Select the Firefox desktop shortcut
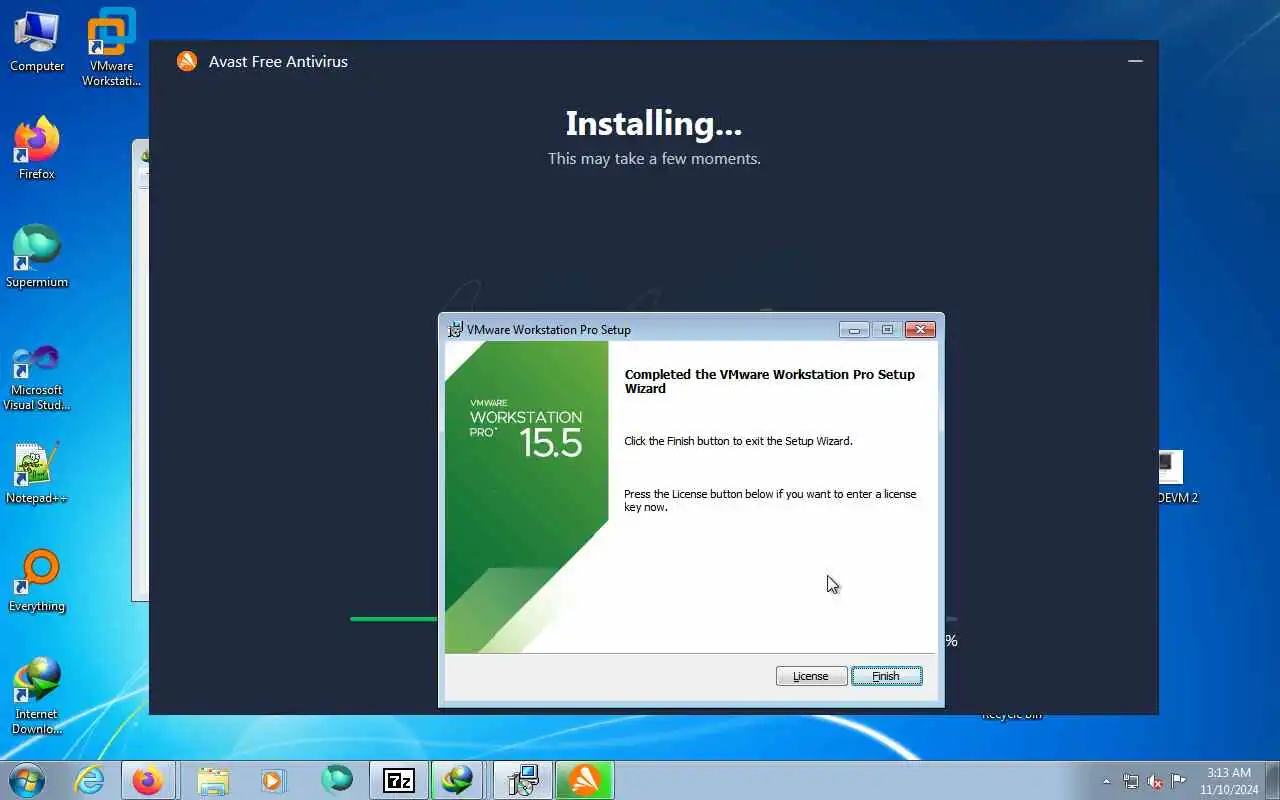Screen dimensions: 1280x800 37,150
